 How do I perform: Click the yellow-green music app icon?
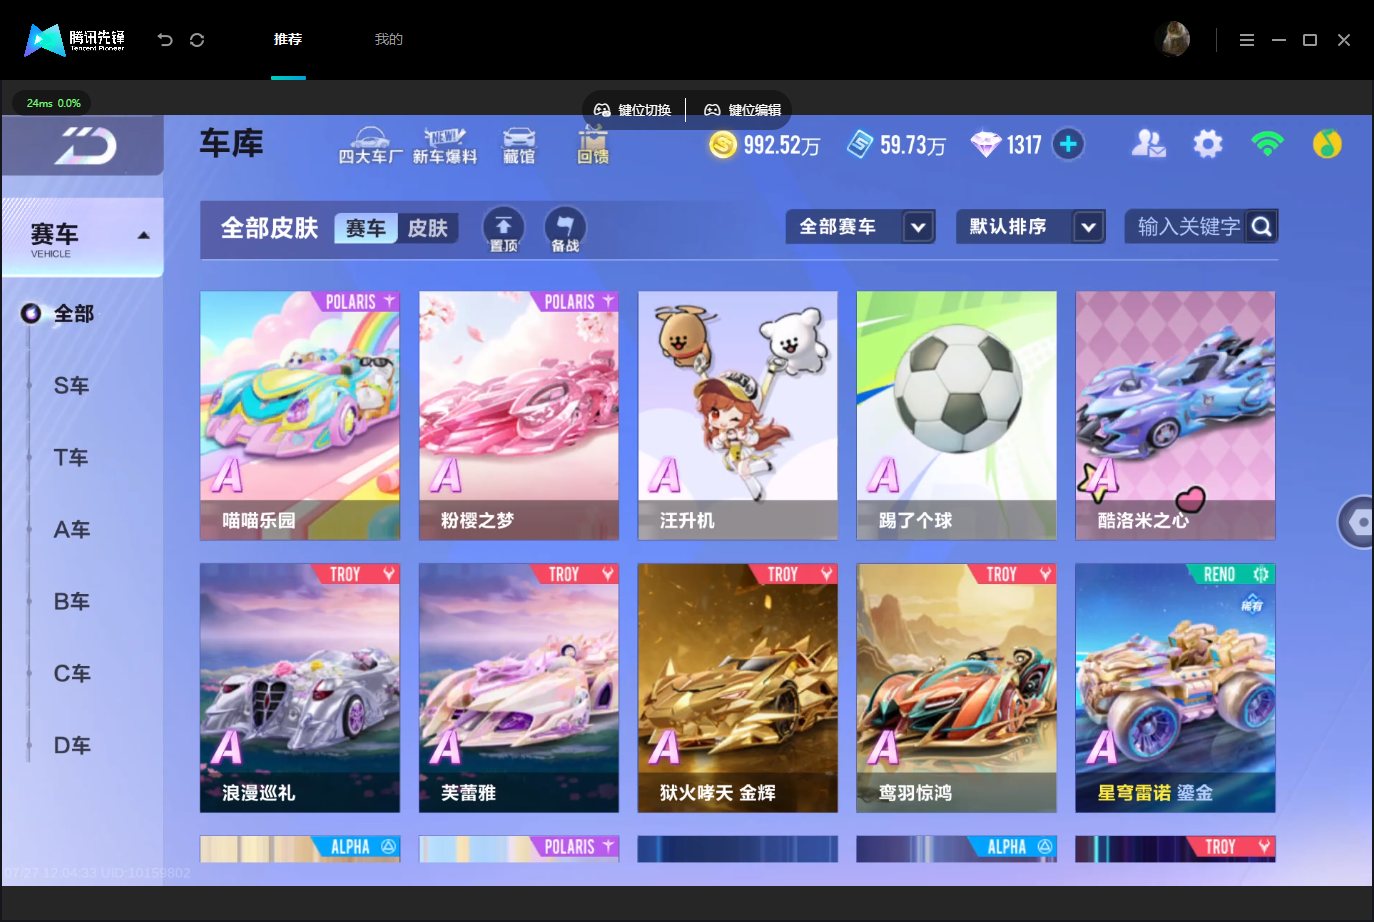point(1327,144)
